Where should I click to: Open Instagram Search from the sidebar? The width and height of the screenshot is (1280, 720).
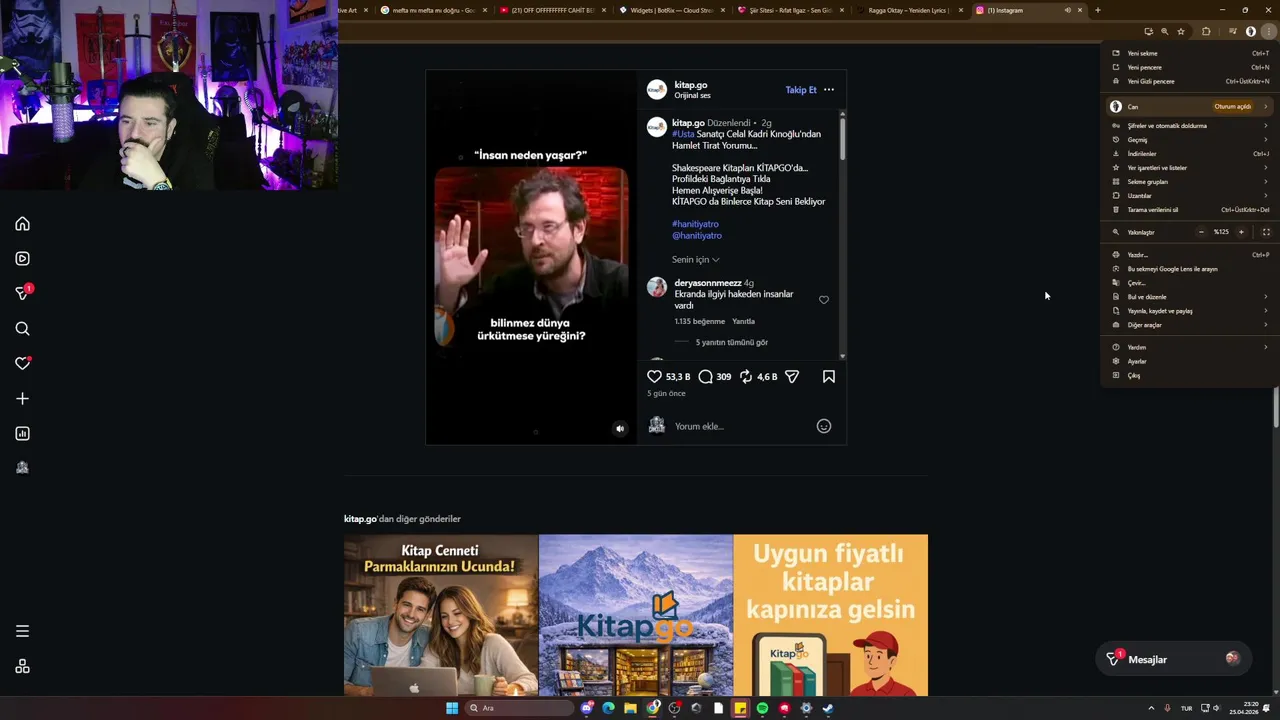pyautogui.click(x=22, y=329)
